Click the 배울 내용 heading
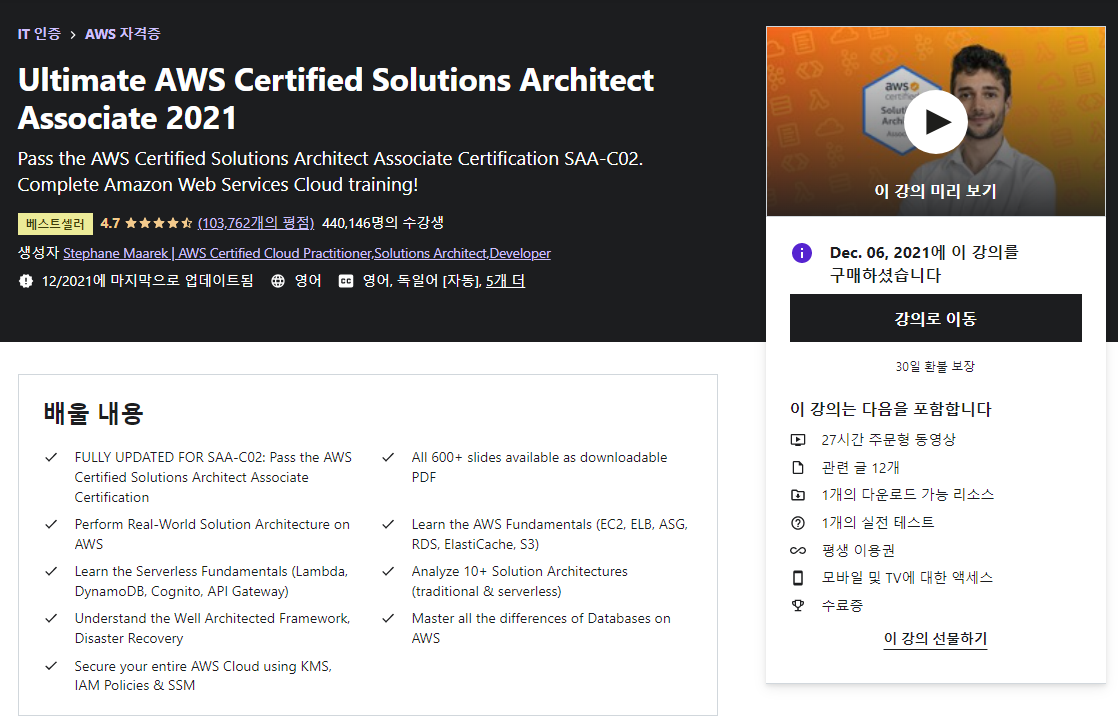This screenshot has height=716, width=1118. pyautogui.click(x=93, y=414)
